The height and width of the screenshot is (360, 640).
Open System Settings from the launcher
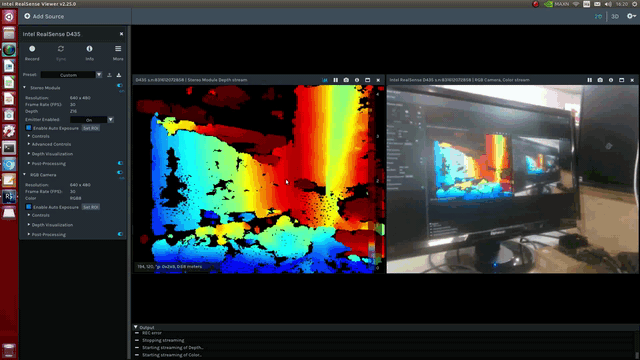[9, 131]
